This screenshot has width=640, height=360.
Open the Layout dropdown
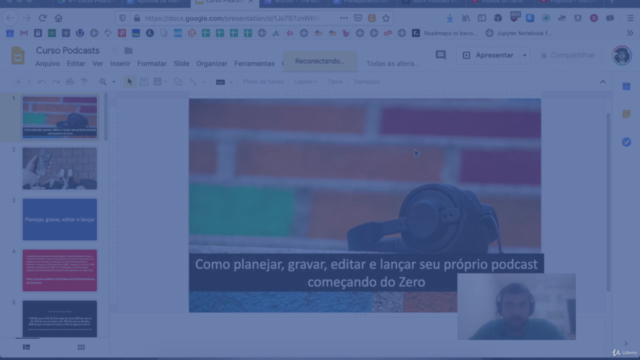tap(305, 82)
